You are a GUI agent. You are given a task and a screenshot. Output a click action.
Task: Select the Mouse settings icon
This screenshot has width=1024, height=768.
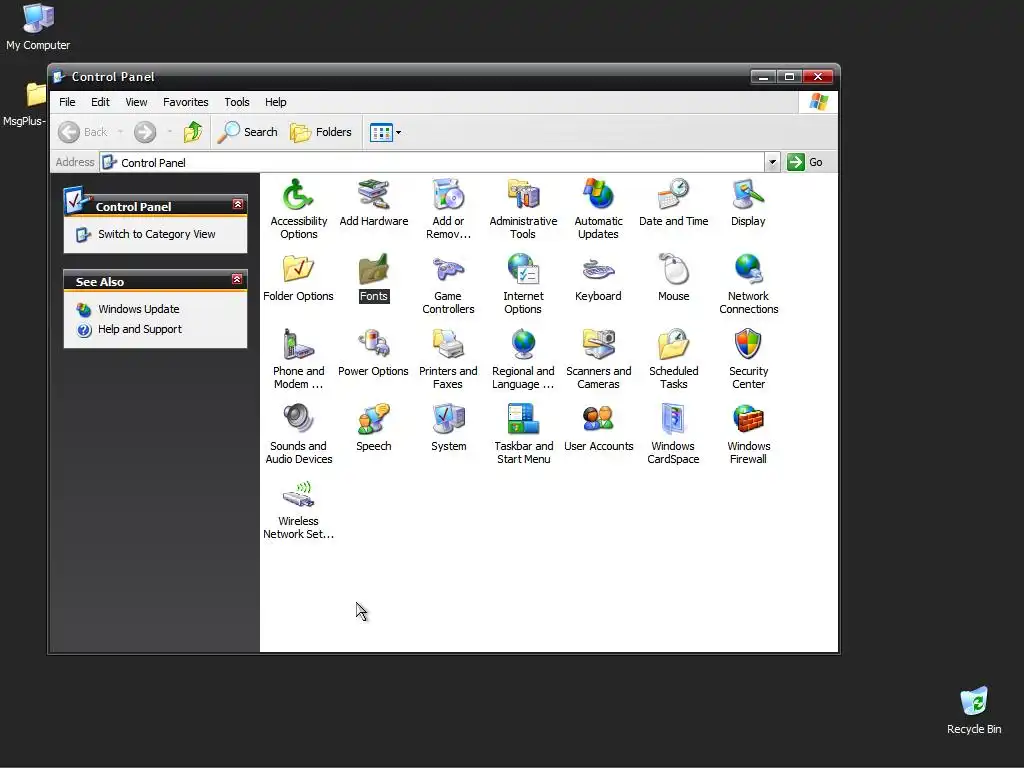tap(673, 270)
